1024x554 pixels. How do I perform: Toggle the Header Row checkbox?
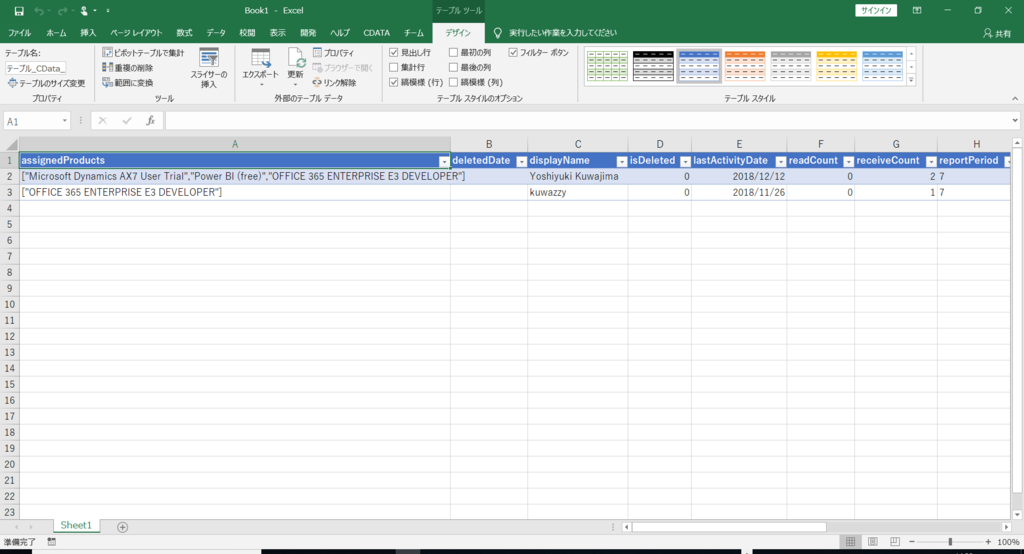(394, 52)
